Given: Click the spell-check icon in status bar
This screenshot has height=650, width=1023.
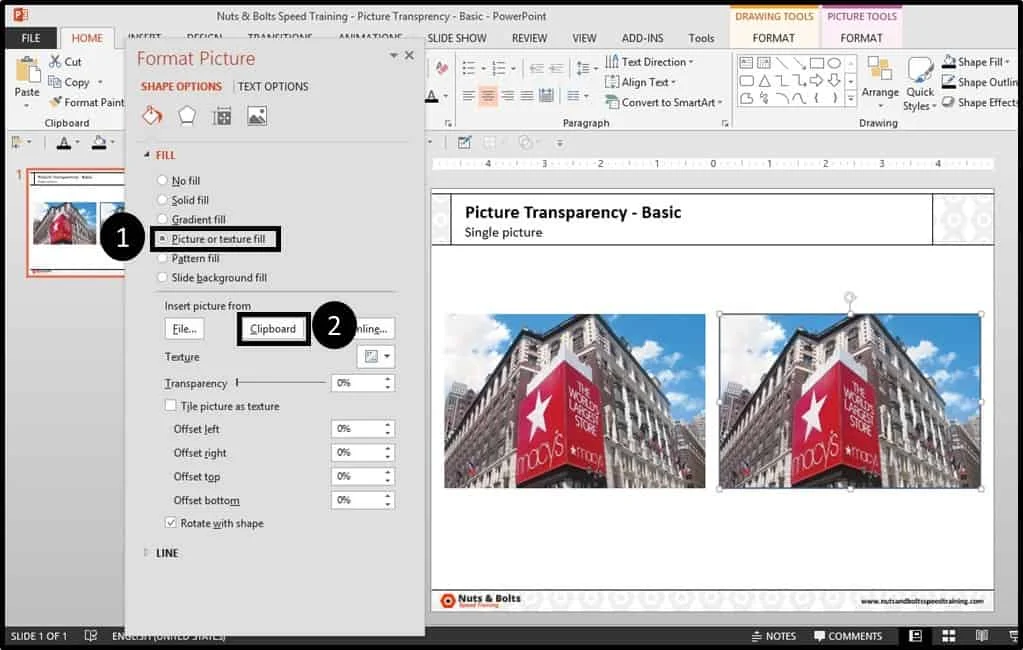Looking at the screenshot, I should point(91,636).
